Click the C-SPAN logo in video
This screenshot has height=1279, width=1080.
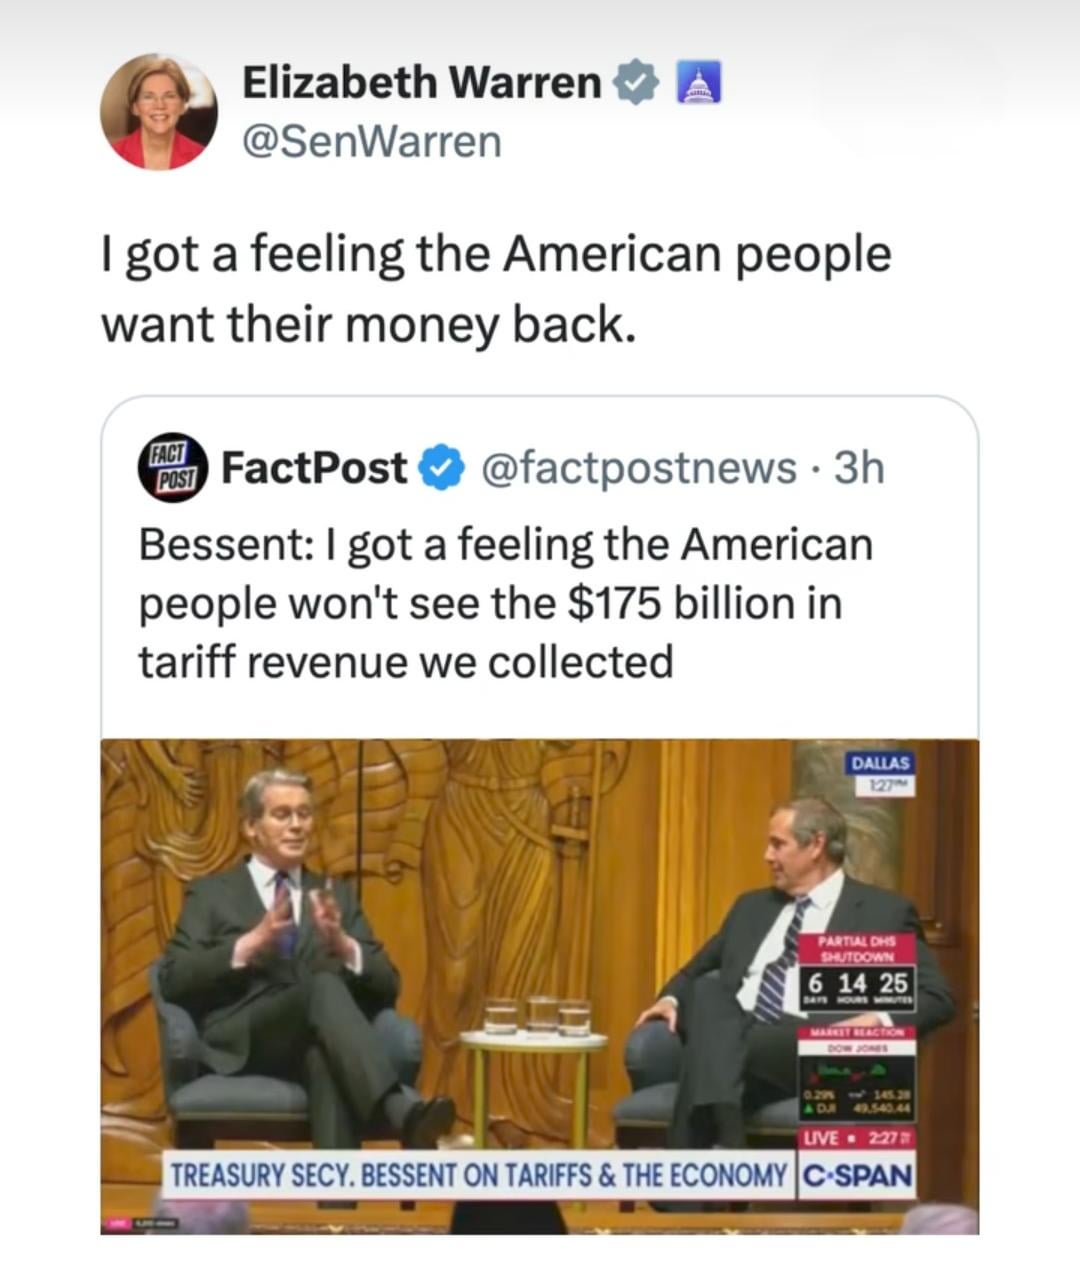point(858,1175)
